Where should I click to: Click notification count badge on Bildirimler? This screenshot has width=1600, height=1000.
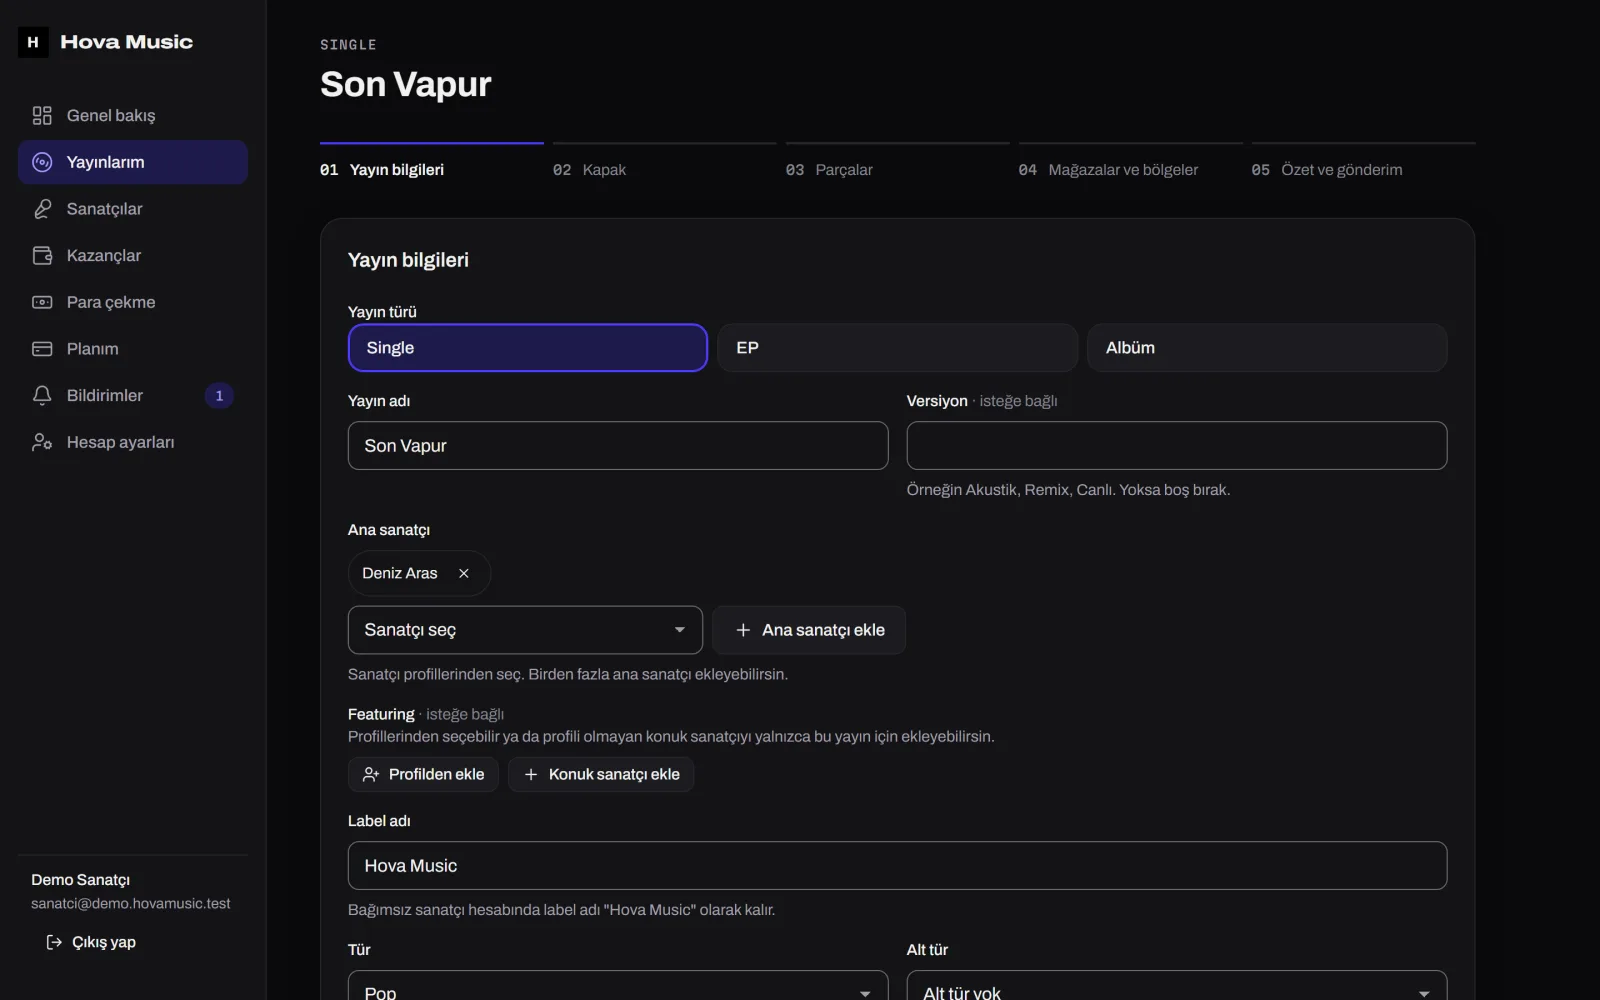coord(219,396)
